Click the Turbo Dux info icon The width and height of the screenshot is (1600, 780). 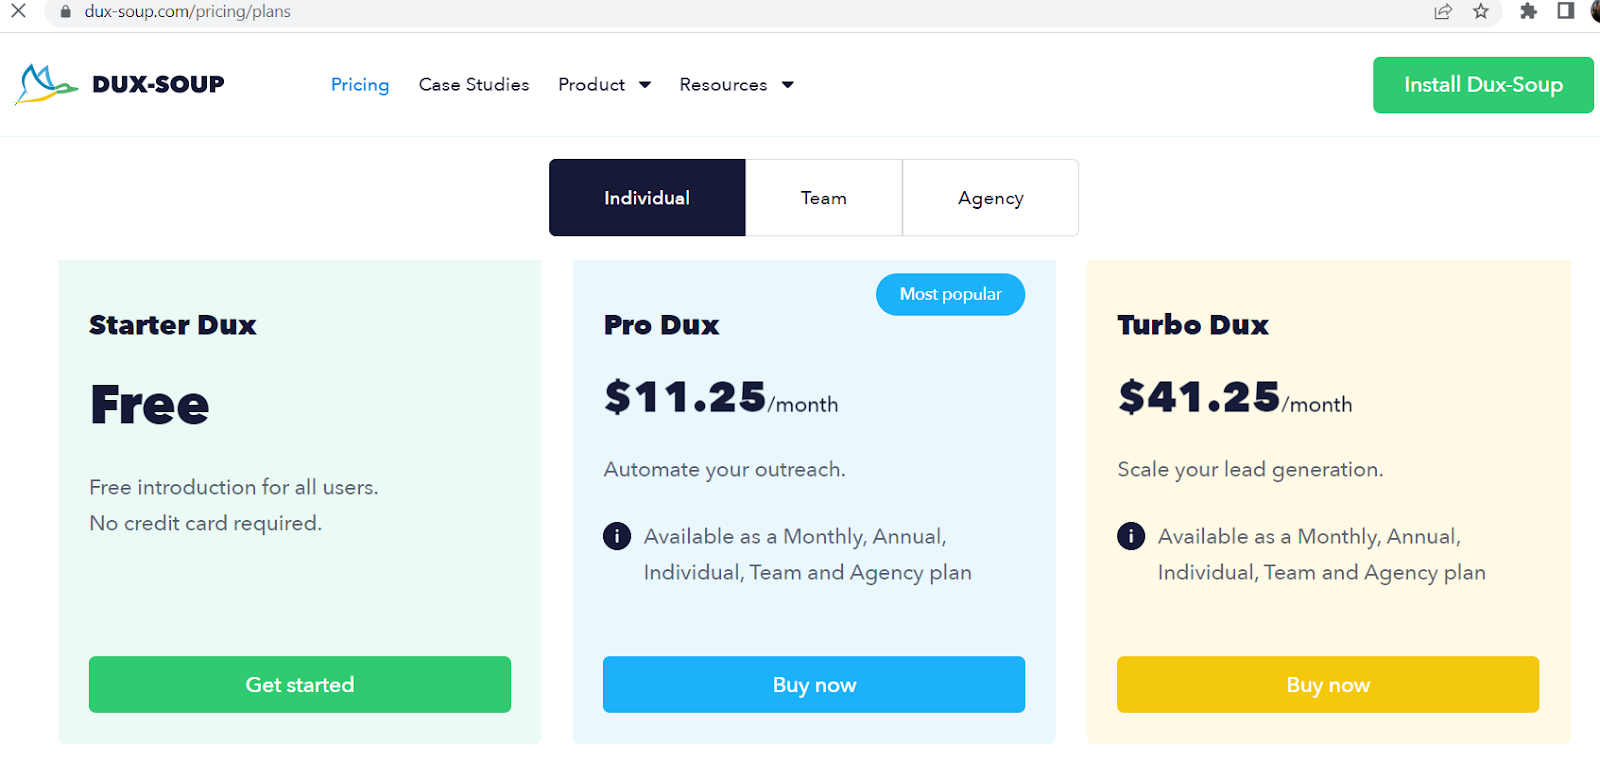coord(1131,537)
